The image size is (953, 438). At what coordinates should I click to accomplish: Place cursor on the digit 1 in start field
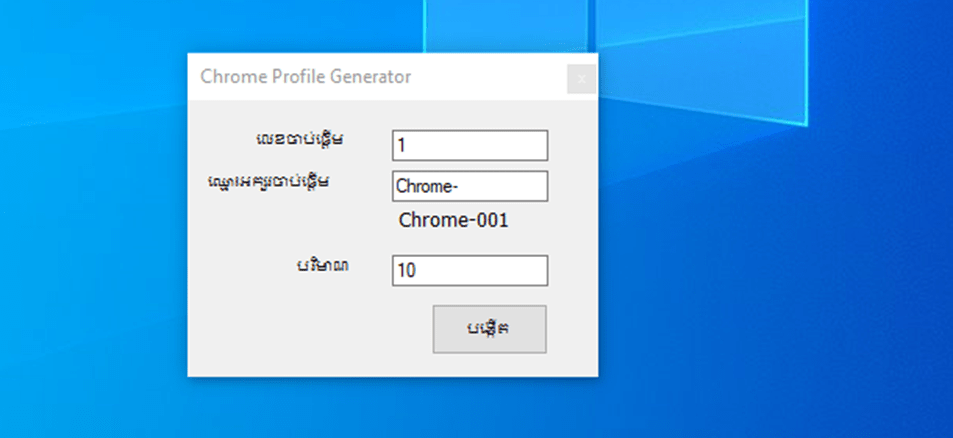coord(401,146)
